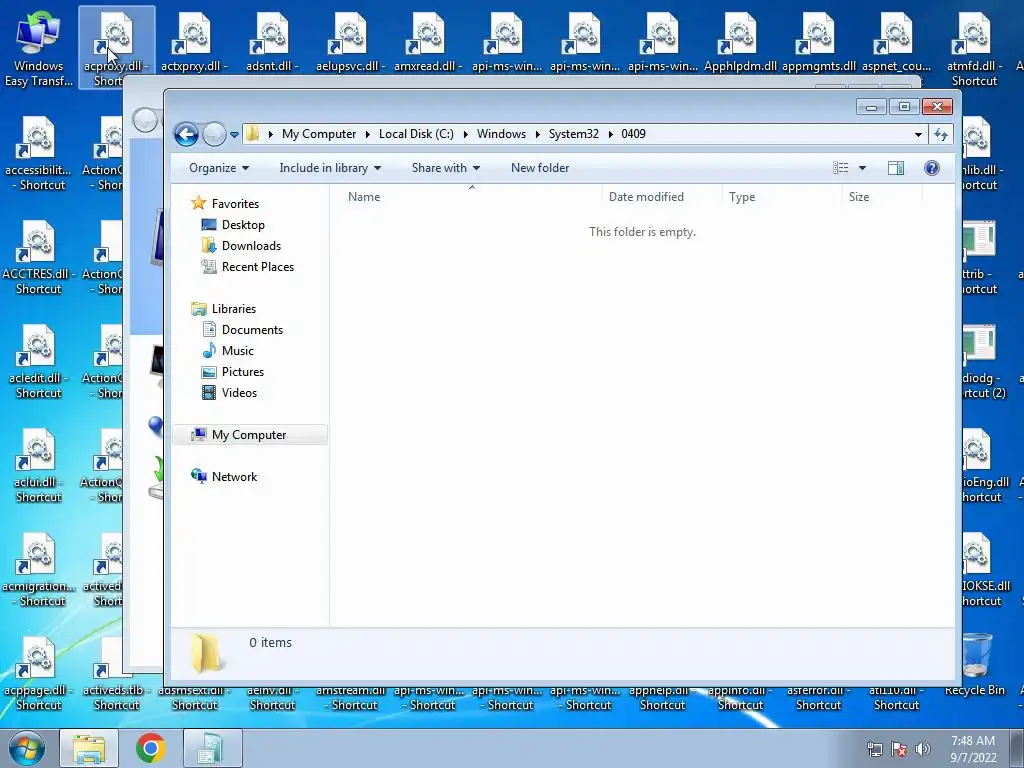Select atmfd.dll shortcut on desktop
The width and height of the screenshot is (1024, 768).
pos(974,48)
